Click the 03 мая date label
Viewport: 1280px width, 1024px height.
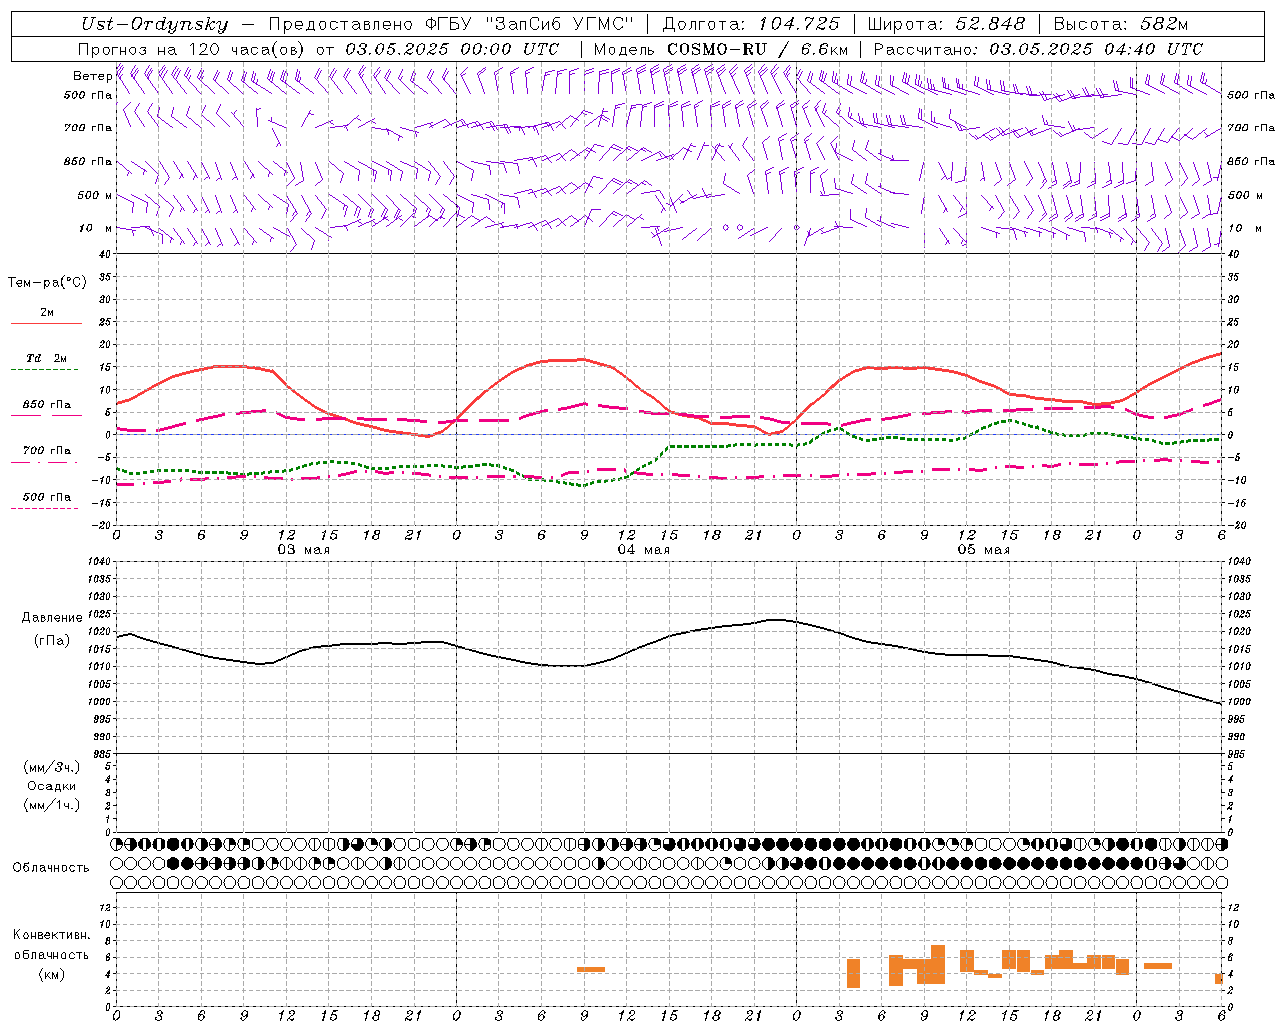pos(303,550)
